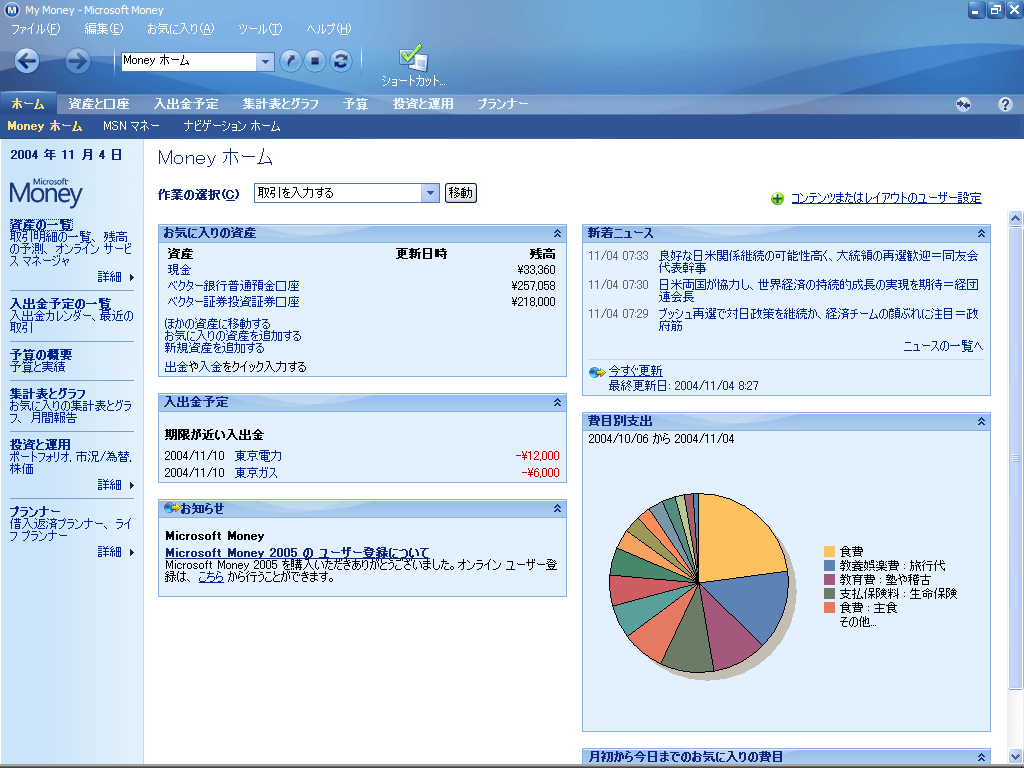Open コンテンツまたはレイアウトのユーザー設定 link
The image size is (1024, 768).
[886, 198]
